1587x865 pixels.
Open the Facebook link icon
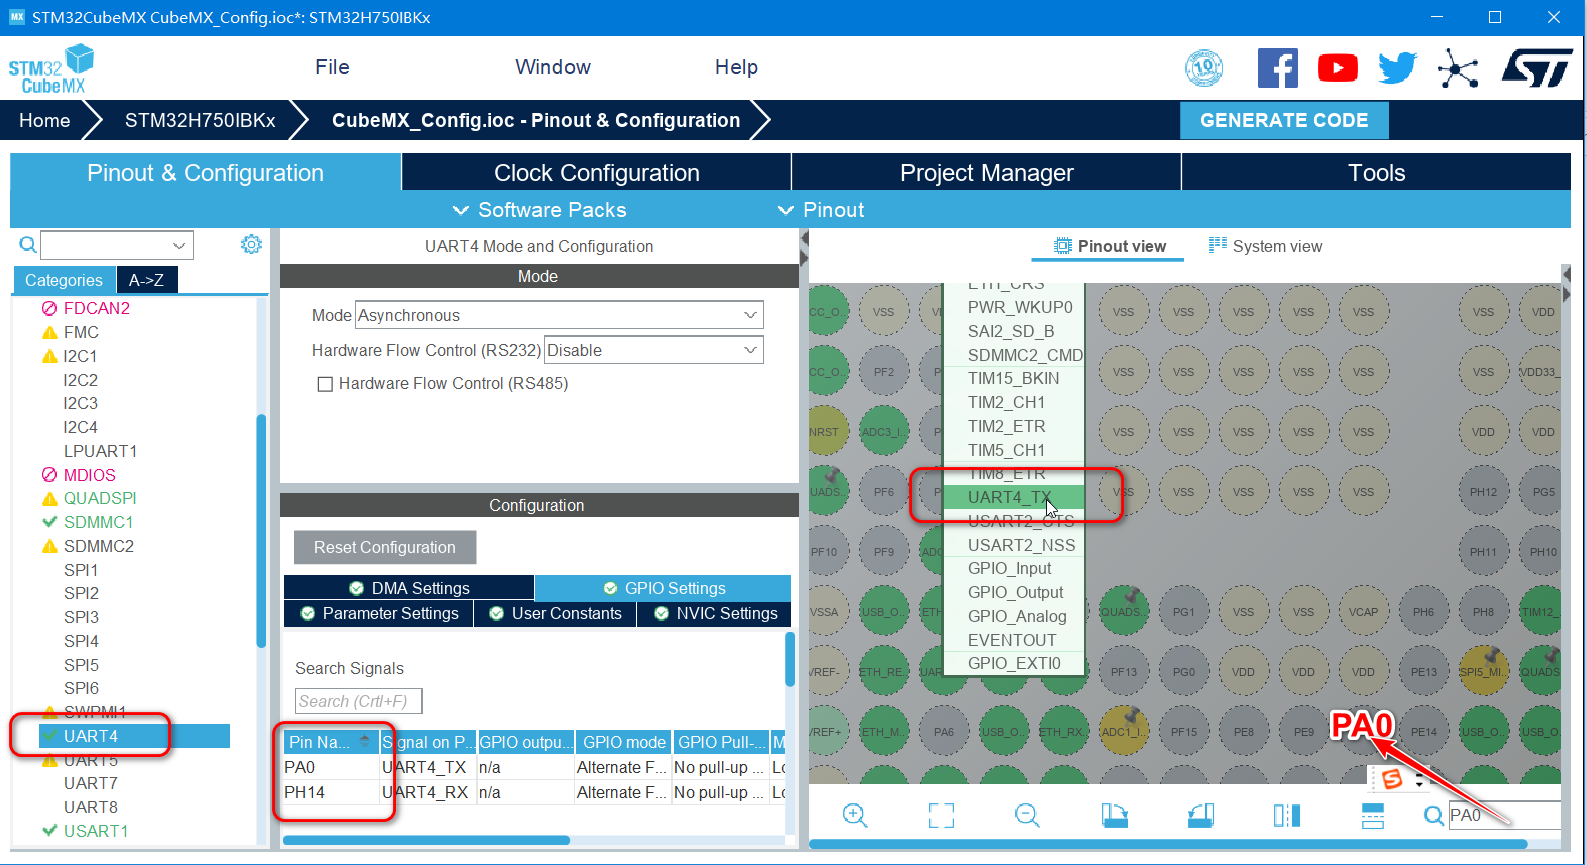[x=1277, y=68]
